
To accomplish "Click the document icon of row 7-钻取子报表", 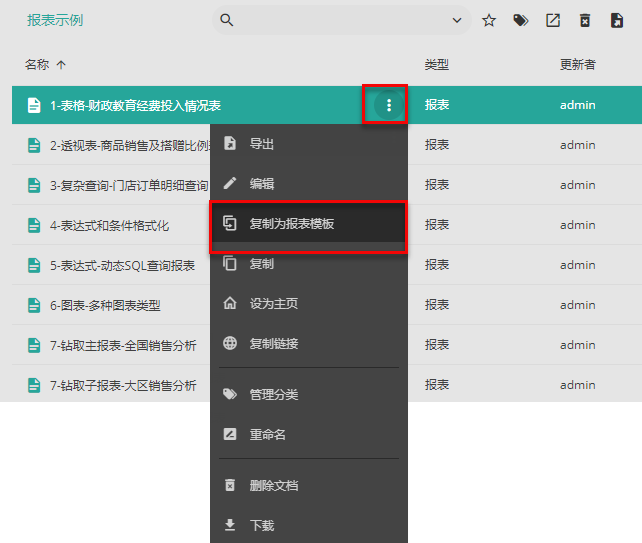I will [34, 385].
